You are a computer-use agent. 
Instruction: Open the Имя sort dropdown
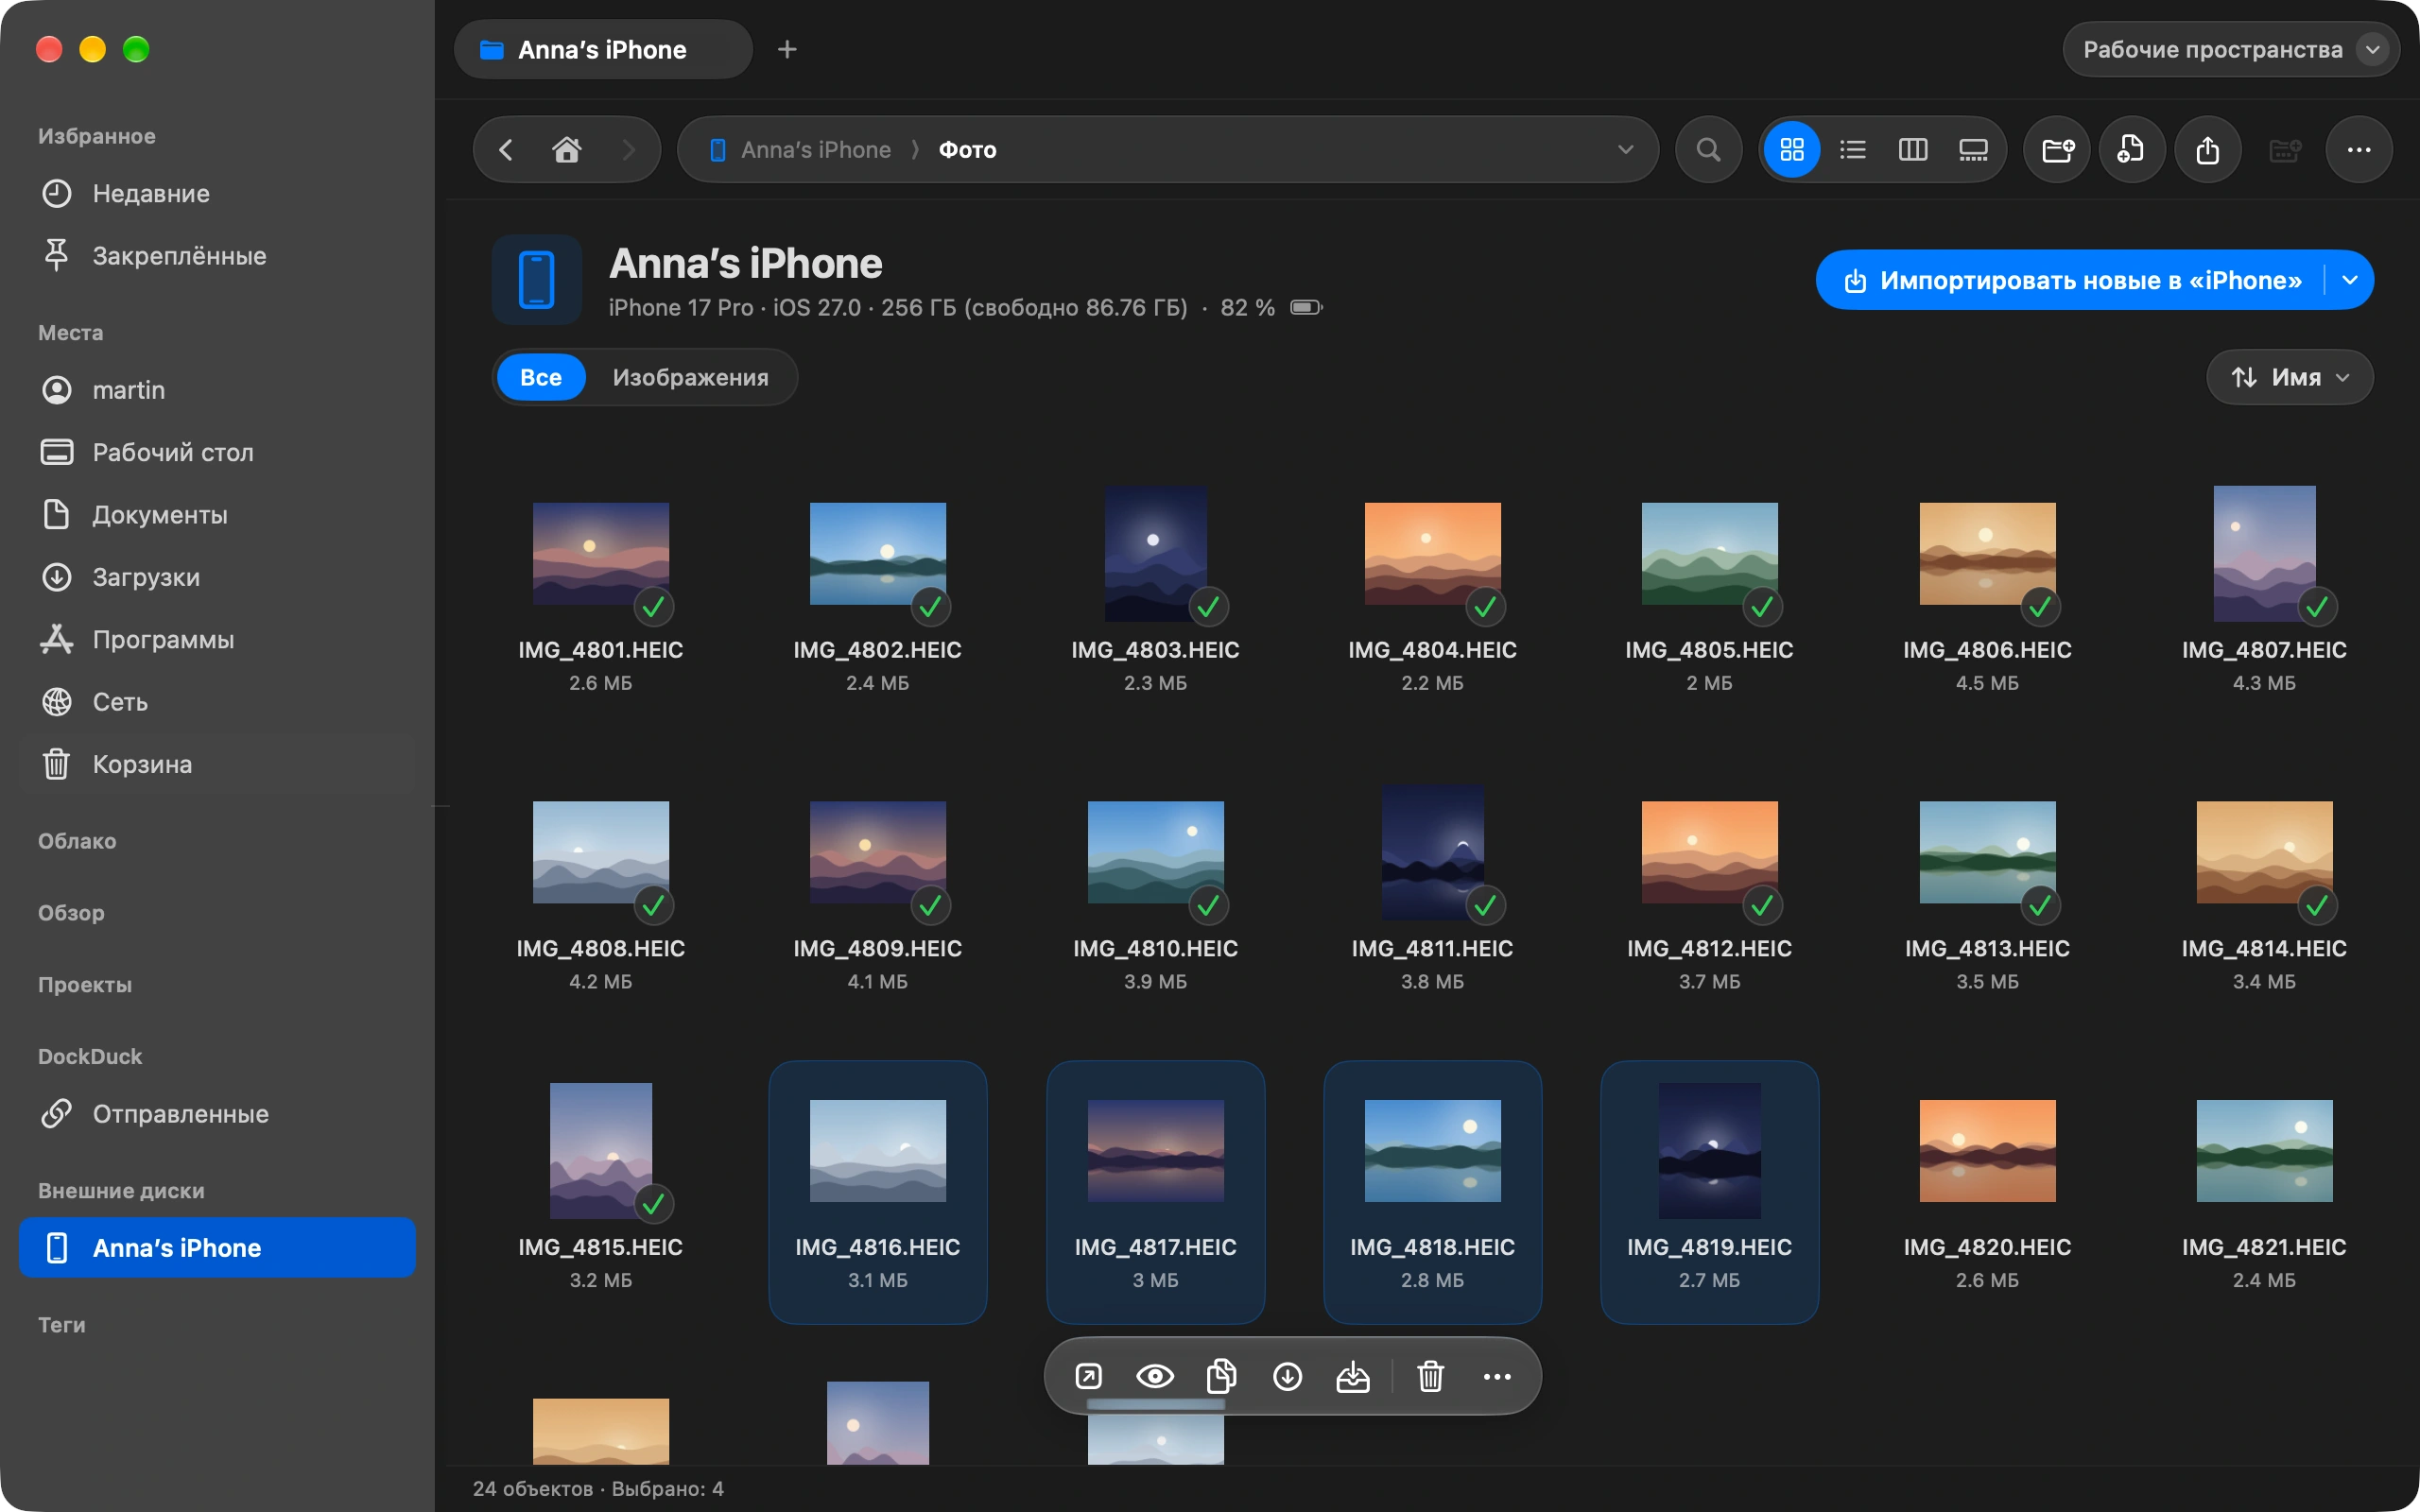coord(2290,377)
